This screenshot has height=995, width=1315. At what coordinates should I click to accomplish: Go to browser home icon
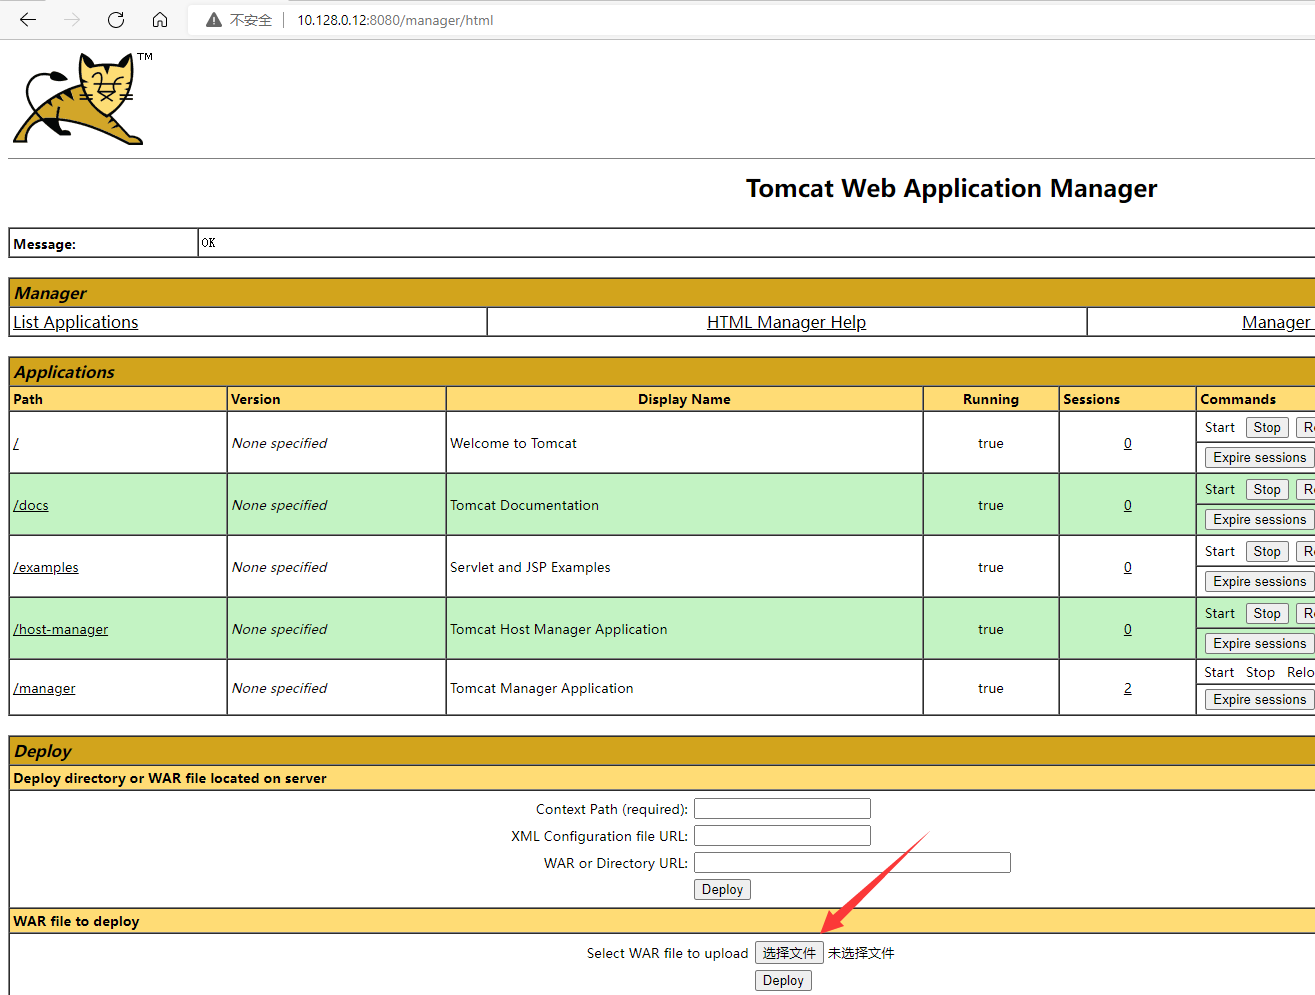click(160, 20)
